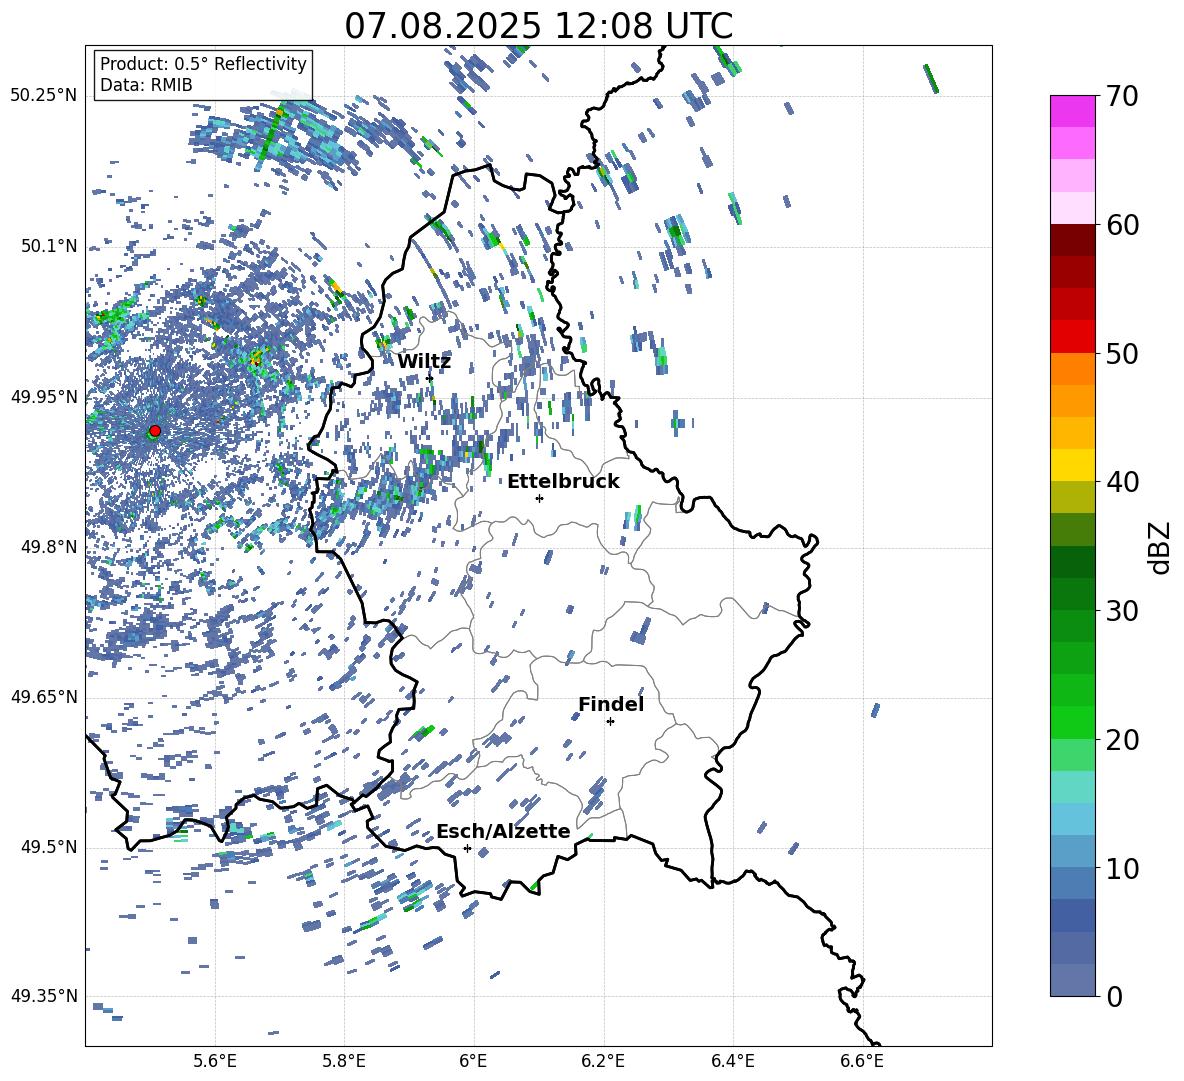Click the dBZ colorbar axis label

point(1161,547)
